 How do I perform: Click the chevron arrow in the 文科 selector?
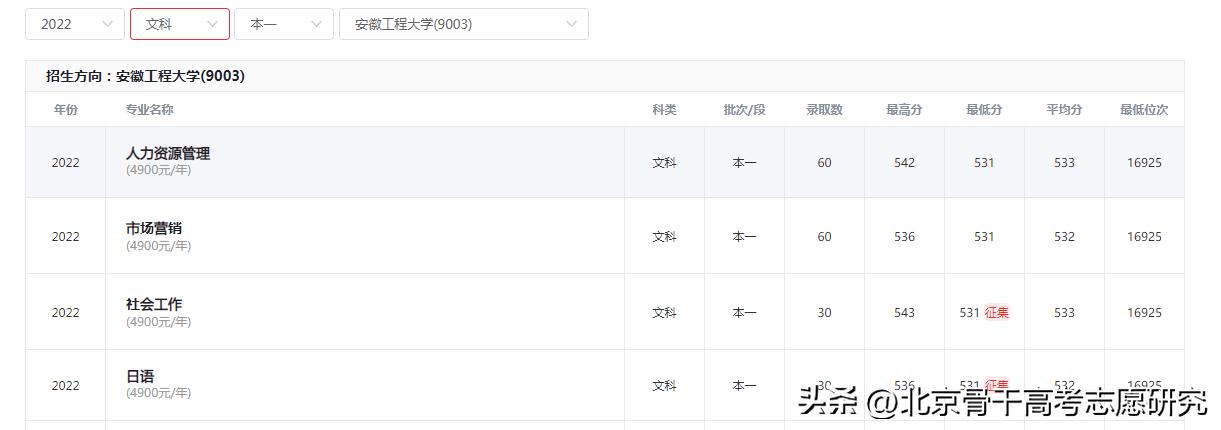click(212, 24)
